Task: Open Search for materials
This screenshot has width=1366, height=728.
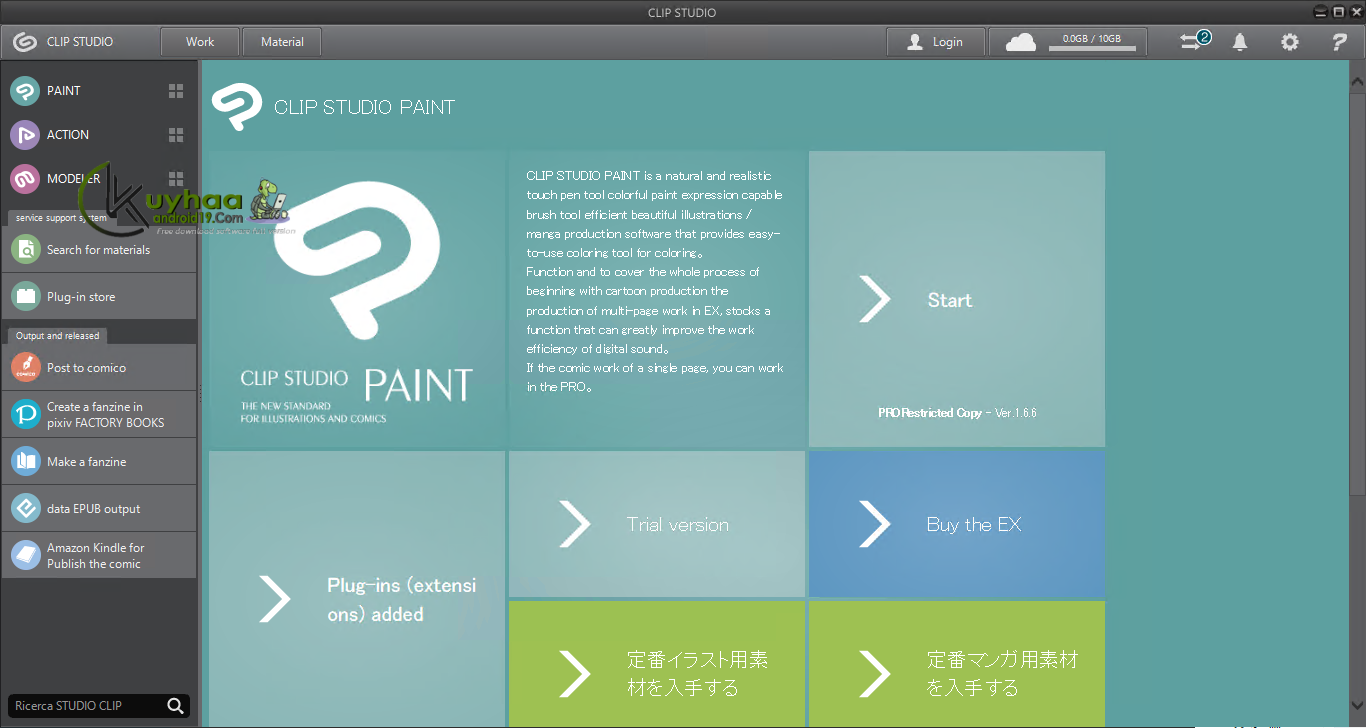Action: pyautogui.click(x=99, y=250)
